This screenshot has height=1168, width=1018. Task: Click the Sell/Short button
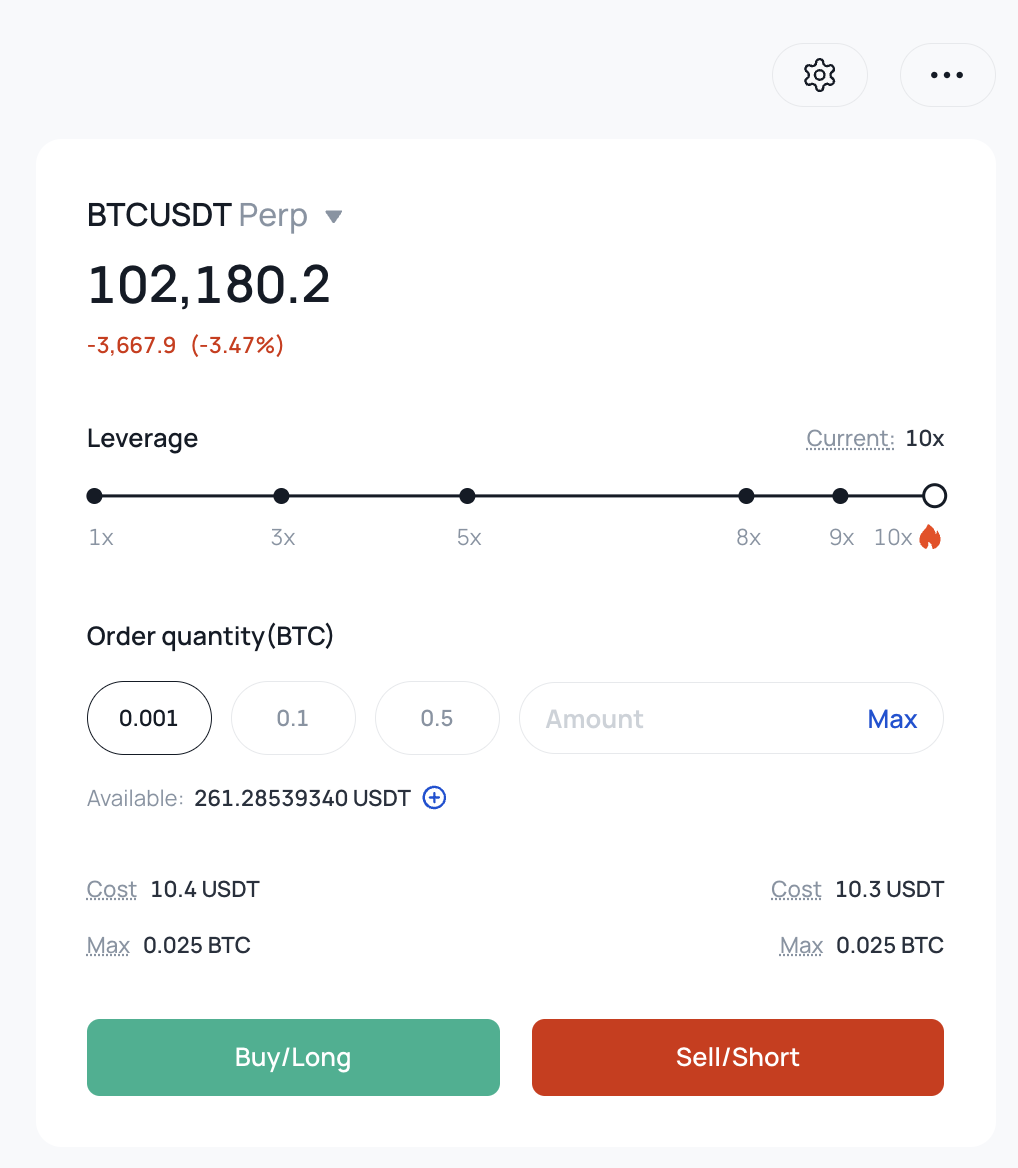pos(738,1057)
